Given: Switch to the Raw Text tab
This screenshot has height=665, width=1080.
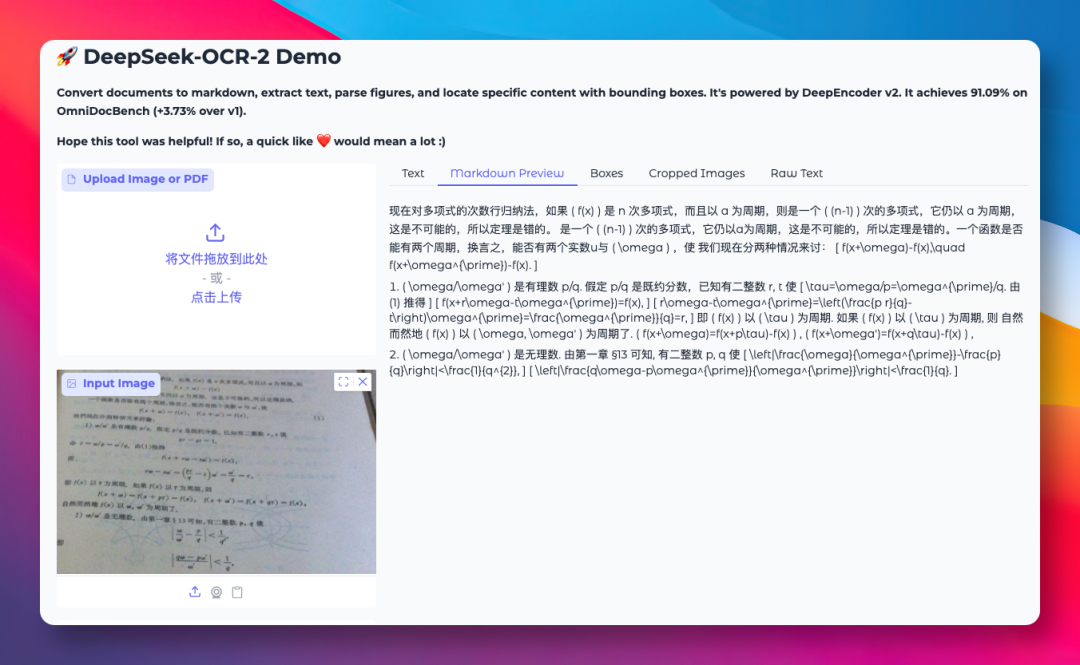Looking at the screenshot, I should point(796,173).
